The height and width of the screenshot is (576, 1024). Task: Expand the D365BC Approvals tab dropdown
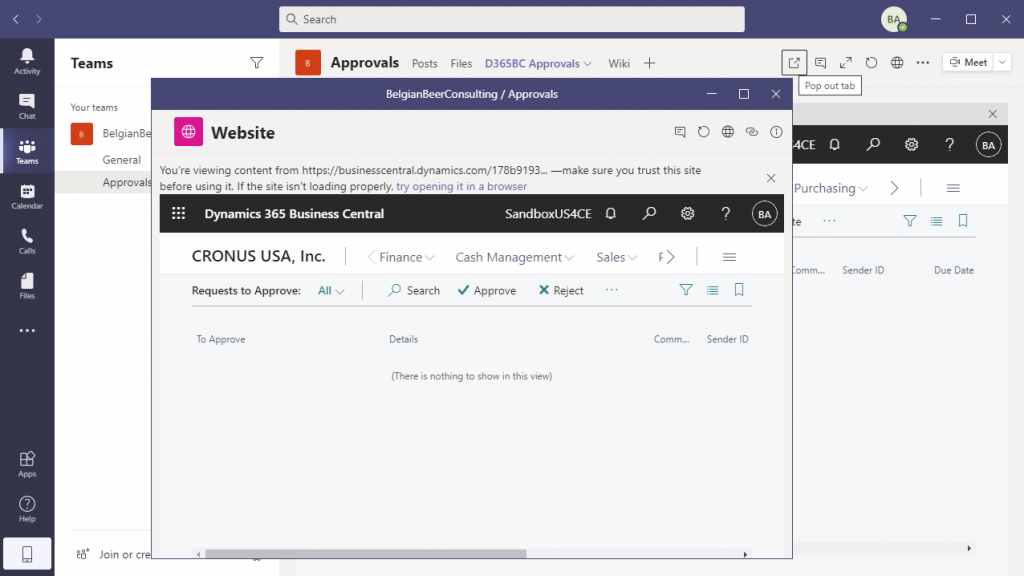pyautogui.click(x=588, y=64)
